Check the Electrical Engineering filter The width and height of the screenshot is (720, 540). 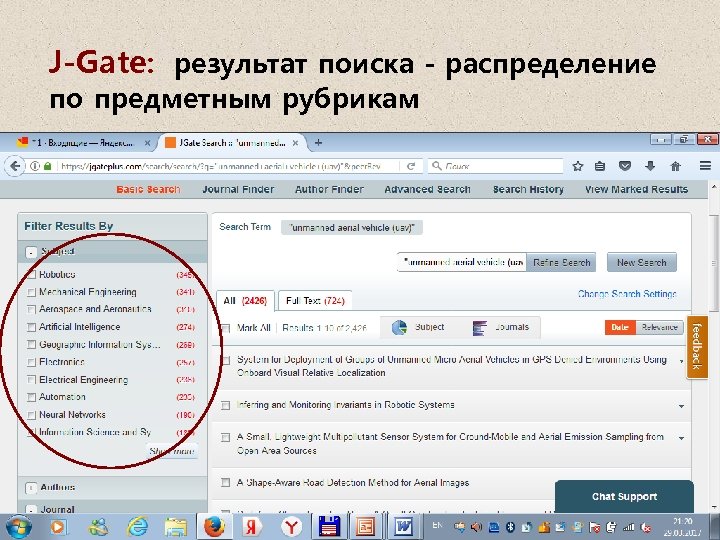pyautogui.click(x=31, y=380)
